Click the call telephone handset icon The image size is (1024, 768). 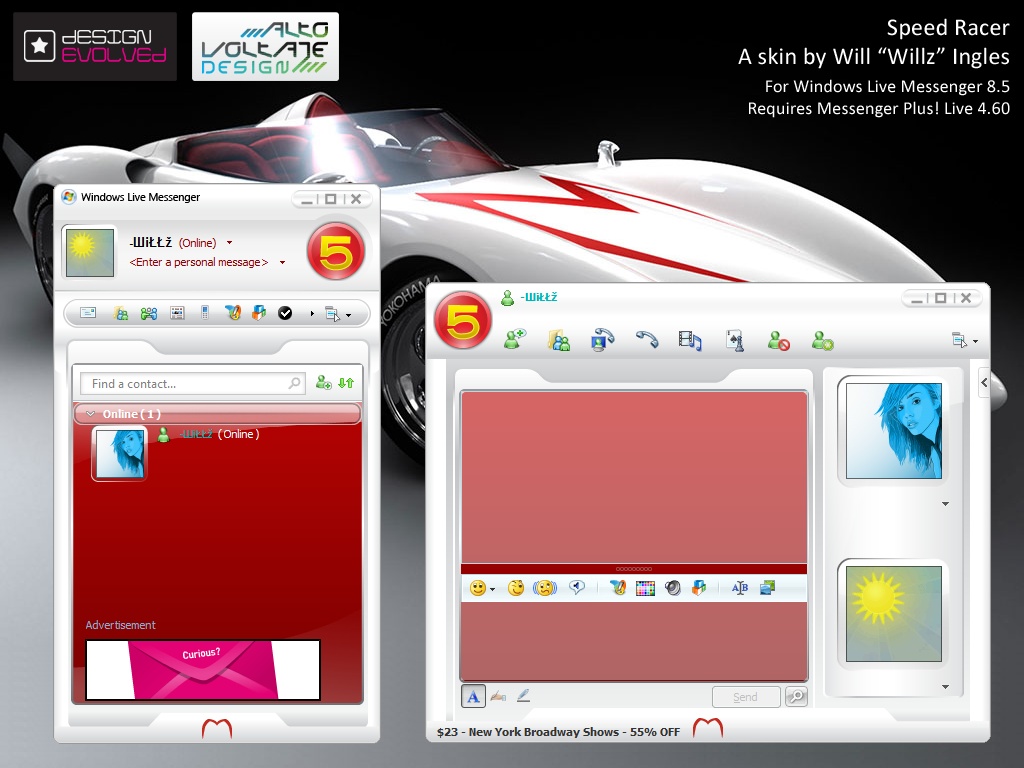pyautogui.click(x=647, y=339)
